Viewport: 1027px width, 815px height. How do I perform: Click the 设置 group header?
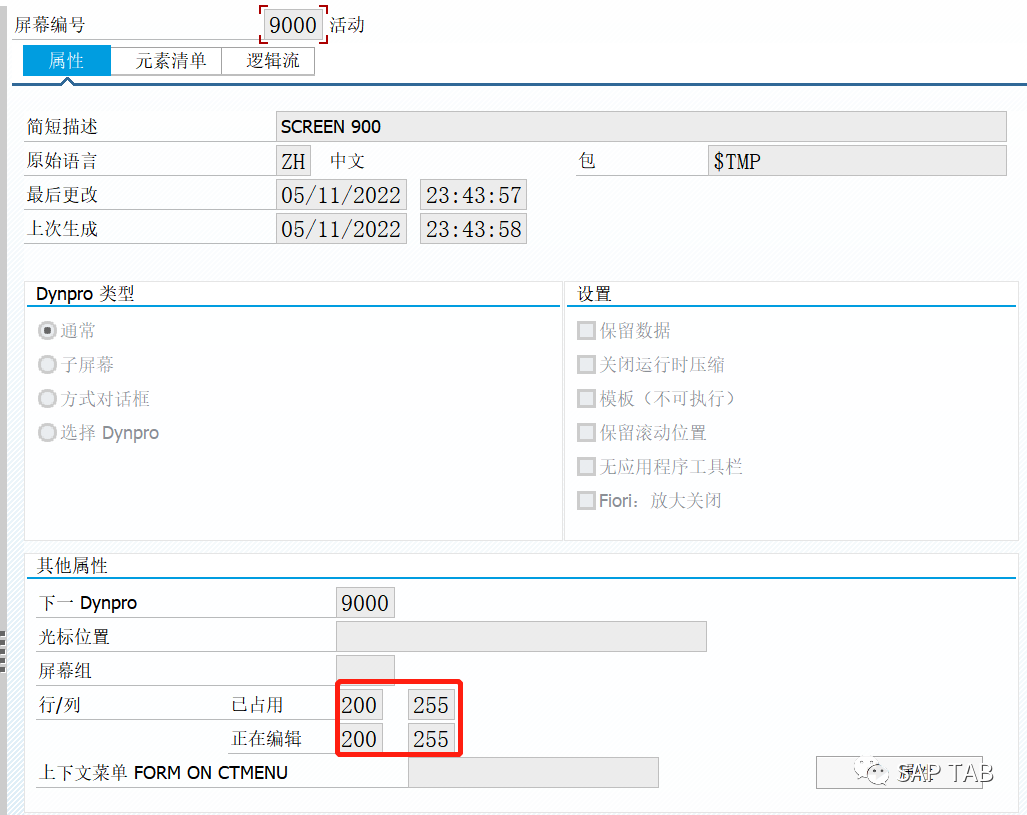tap(594, 294)
